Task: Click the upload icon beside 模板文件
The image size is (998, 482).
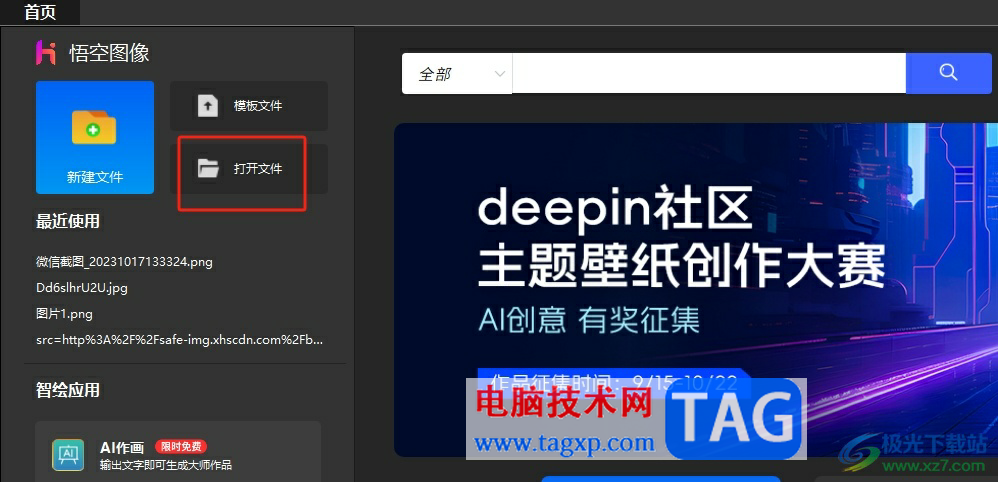Action: pos(207,106)
